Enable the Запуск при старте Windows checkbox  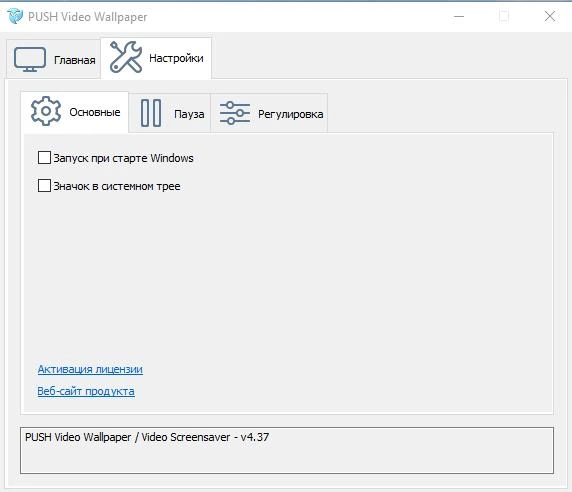(44, 158)
